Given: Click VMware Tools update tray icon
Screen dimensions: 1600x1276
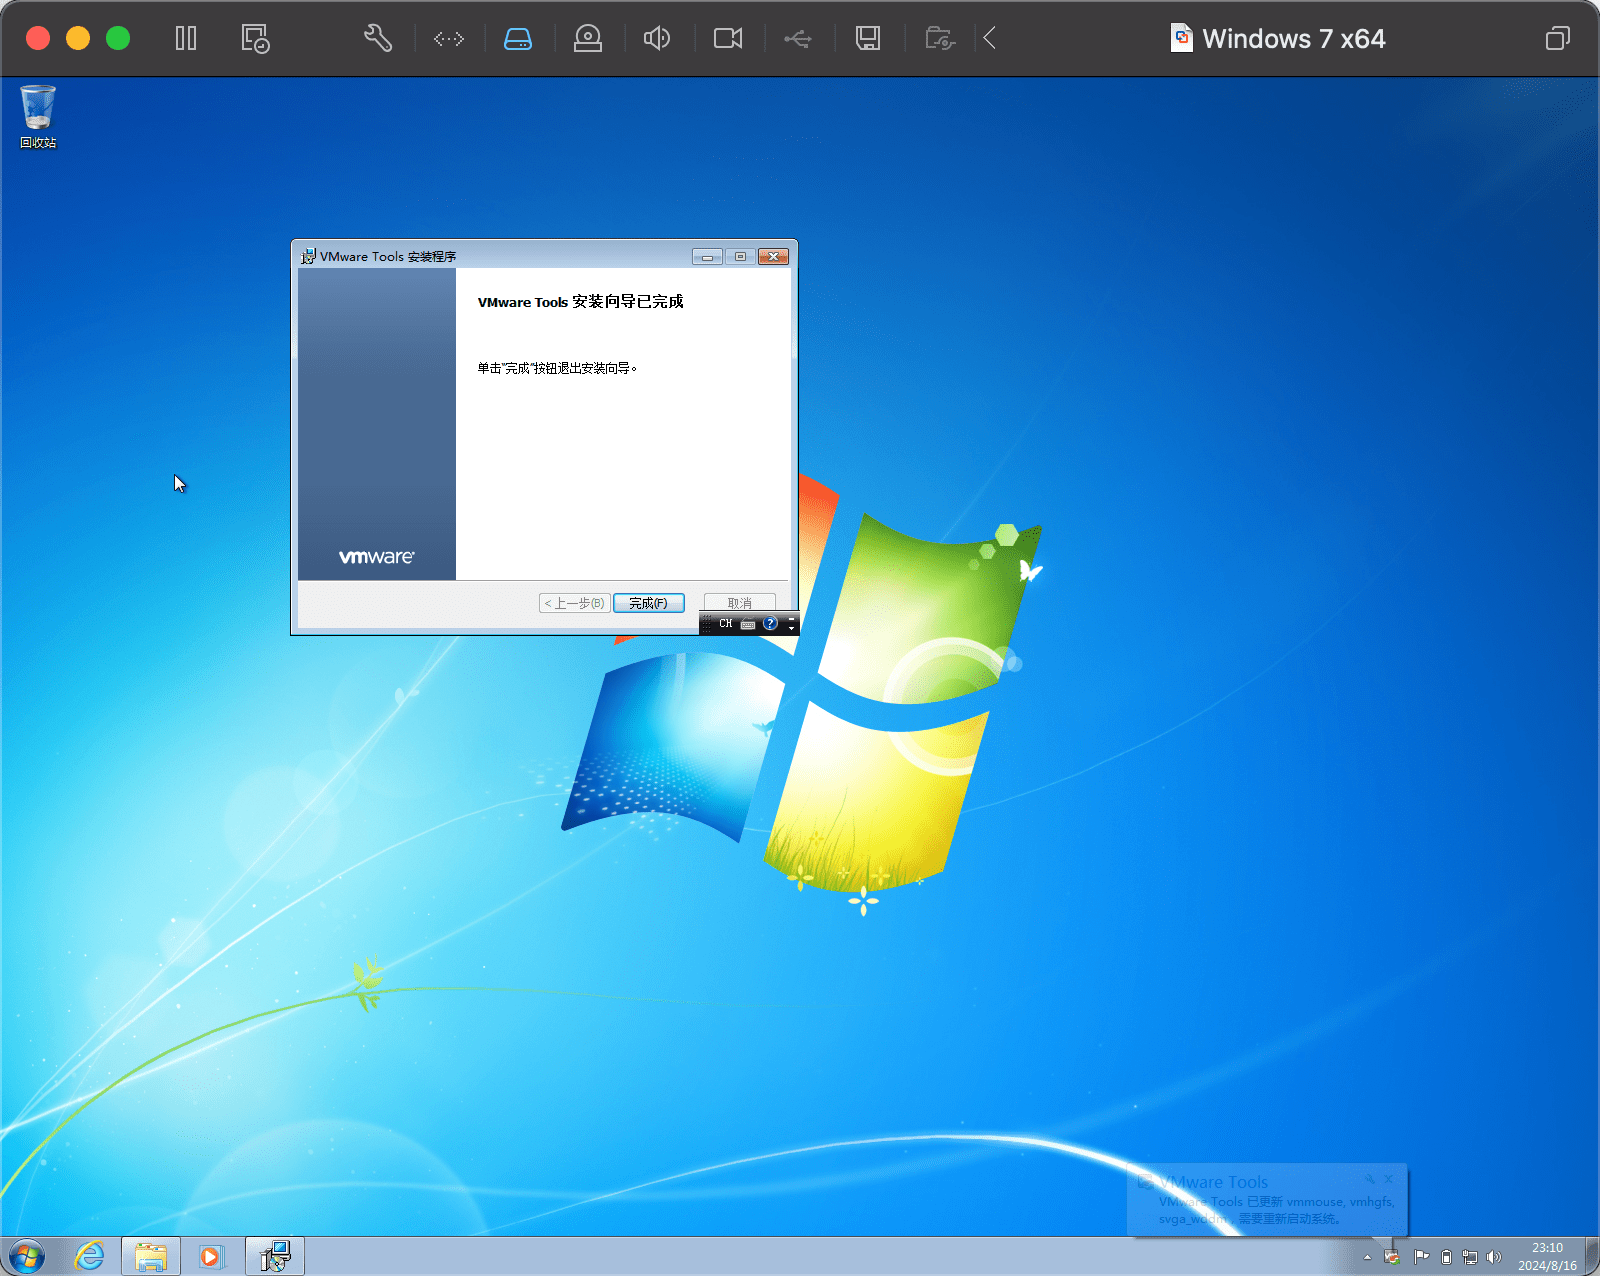Looking at the screenshot, I should (1392, 1257).
